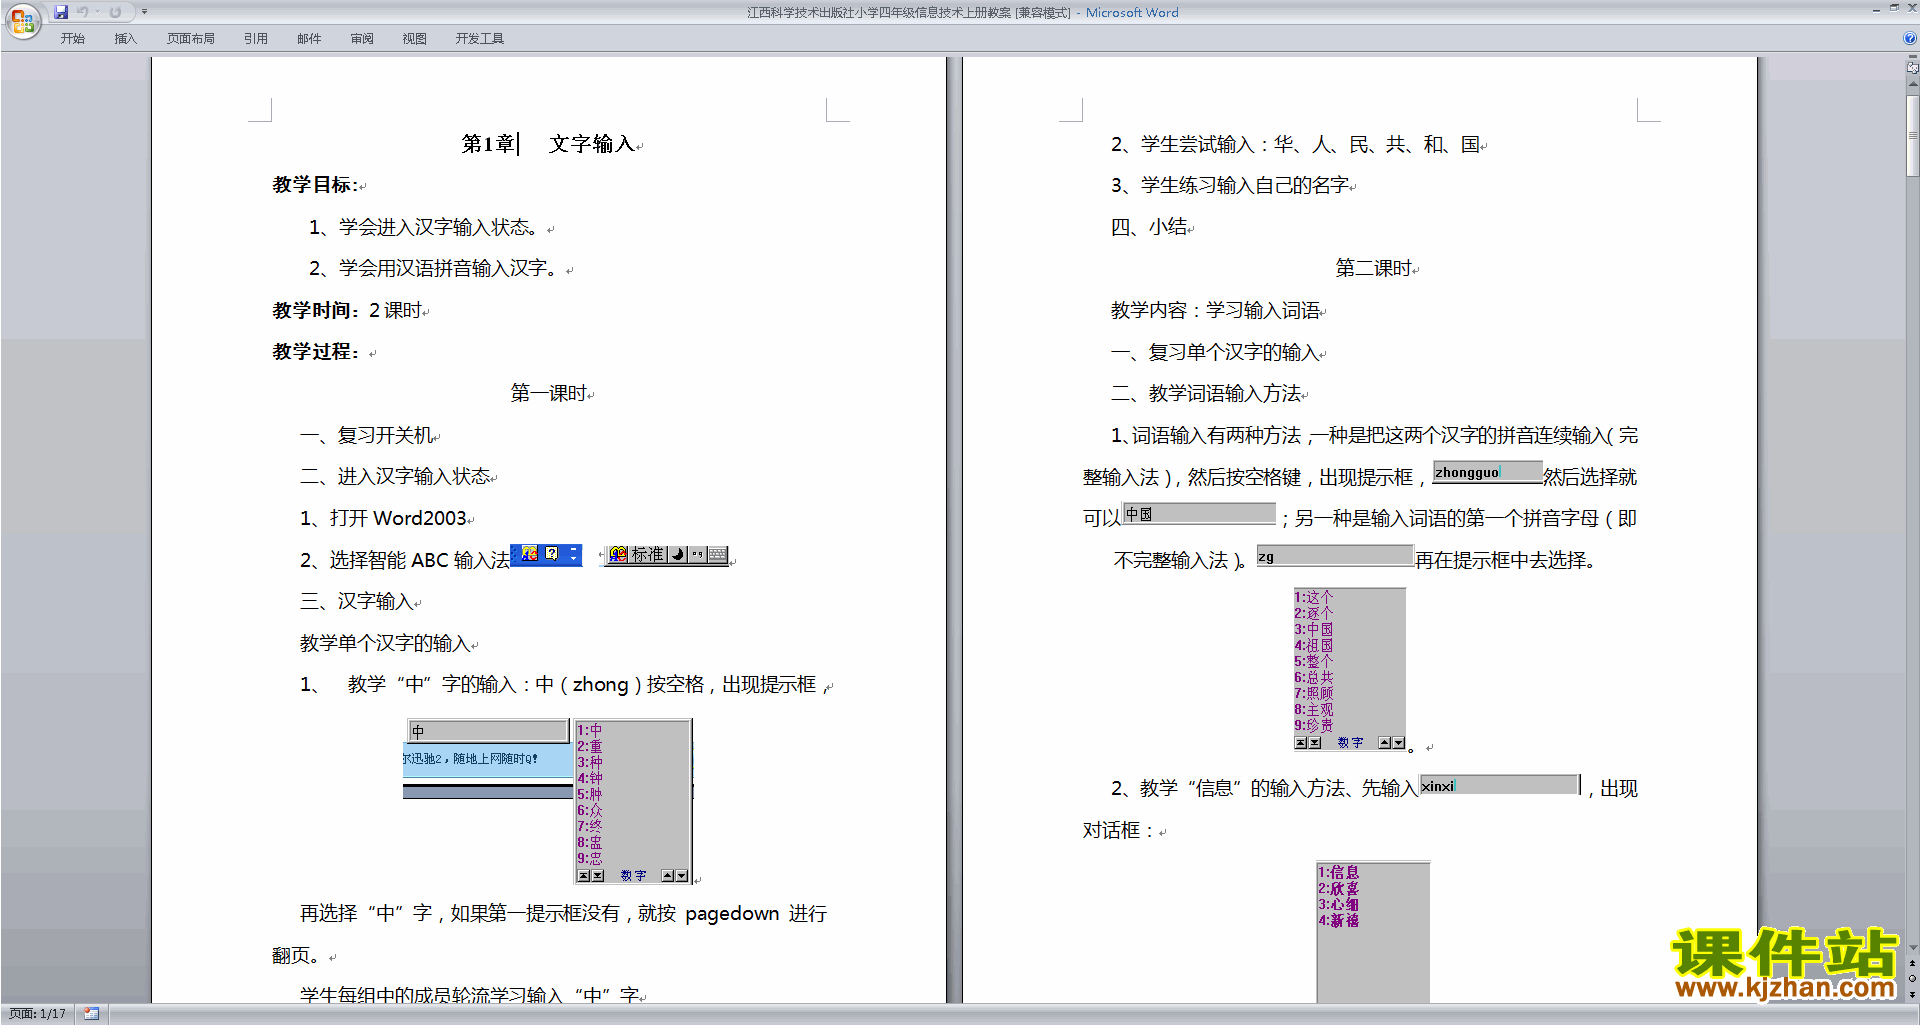The image size is (1920, 1025).
Task: Click the zhongguo input box image
Action: point(1487,473)
